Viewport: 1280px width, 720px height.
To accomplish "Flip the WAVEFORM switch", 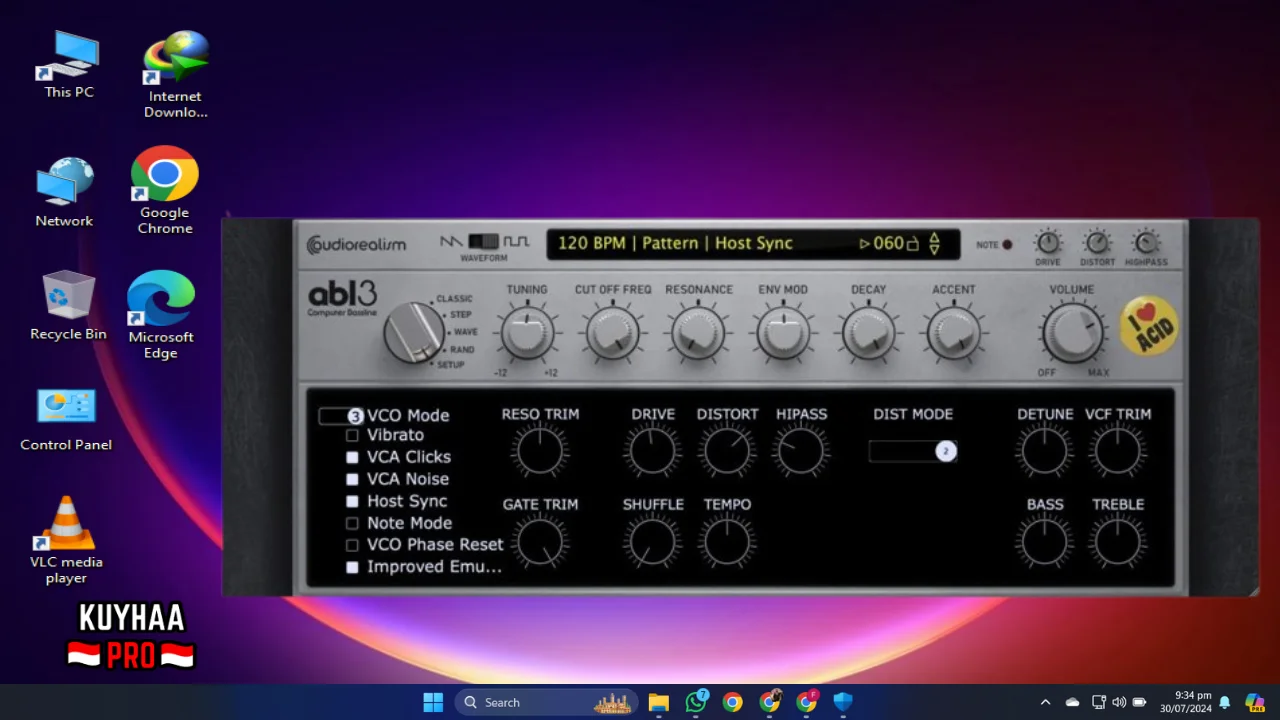I will (x=483, y=242).
